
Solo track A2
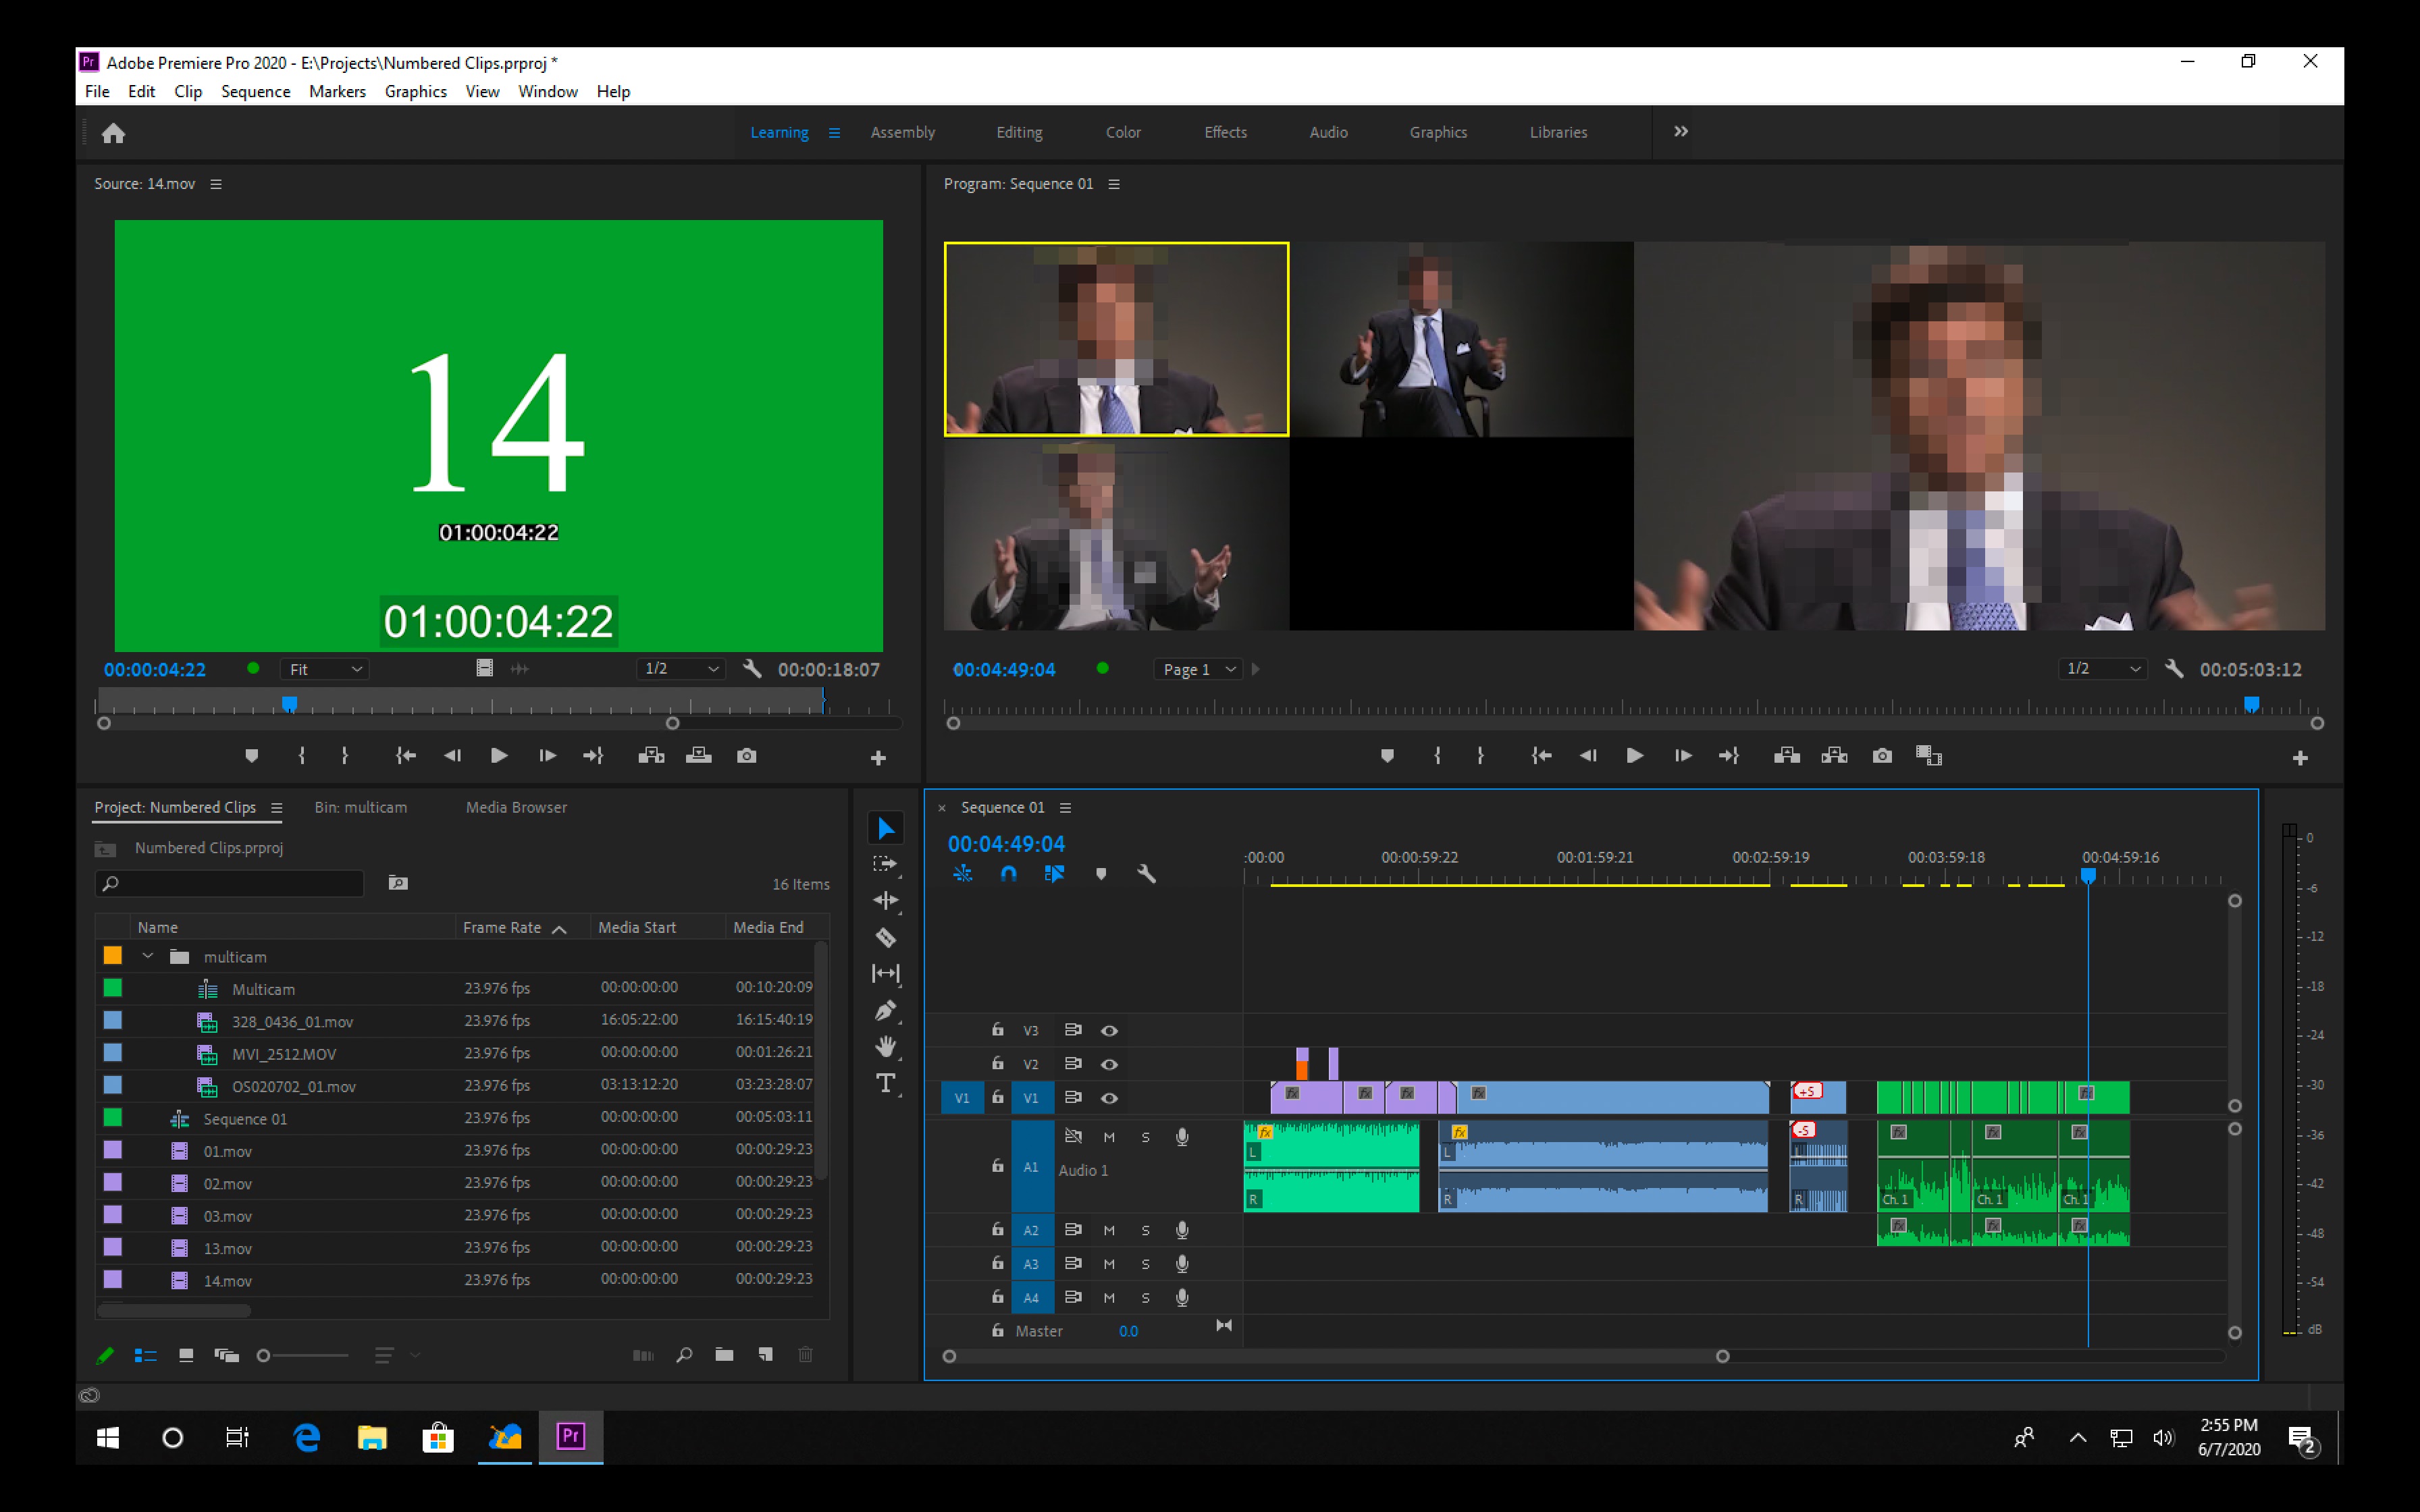pyautogui.click(x=1146, y=1230)
